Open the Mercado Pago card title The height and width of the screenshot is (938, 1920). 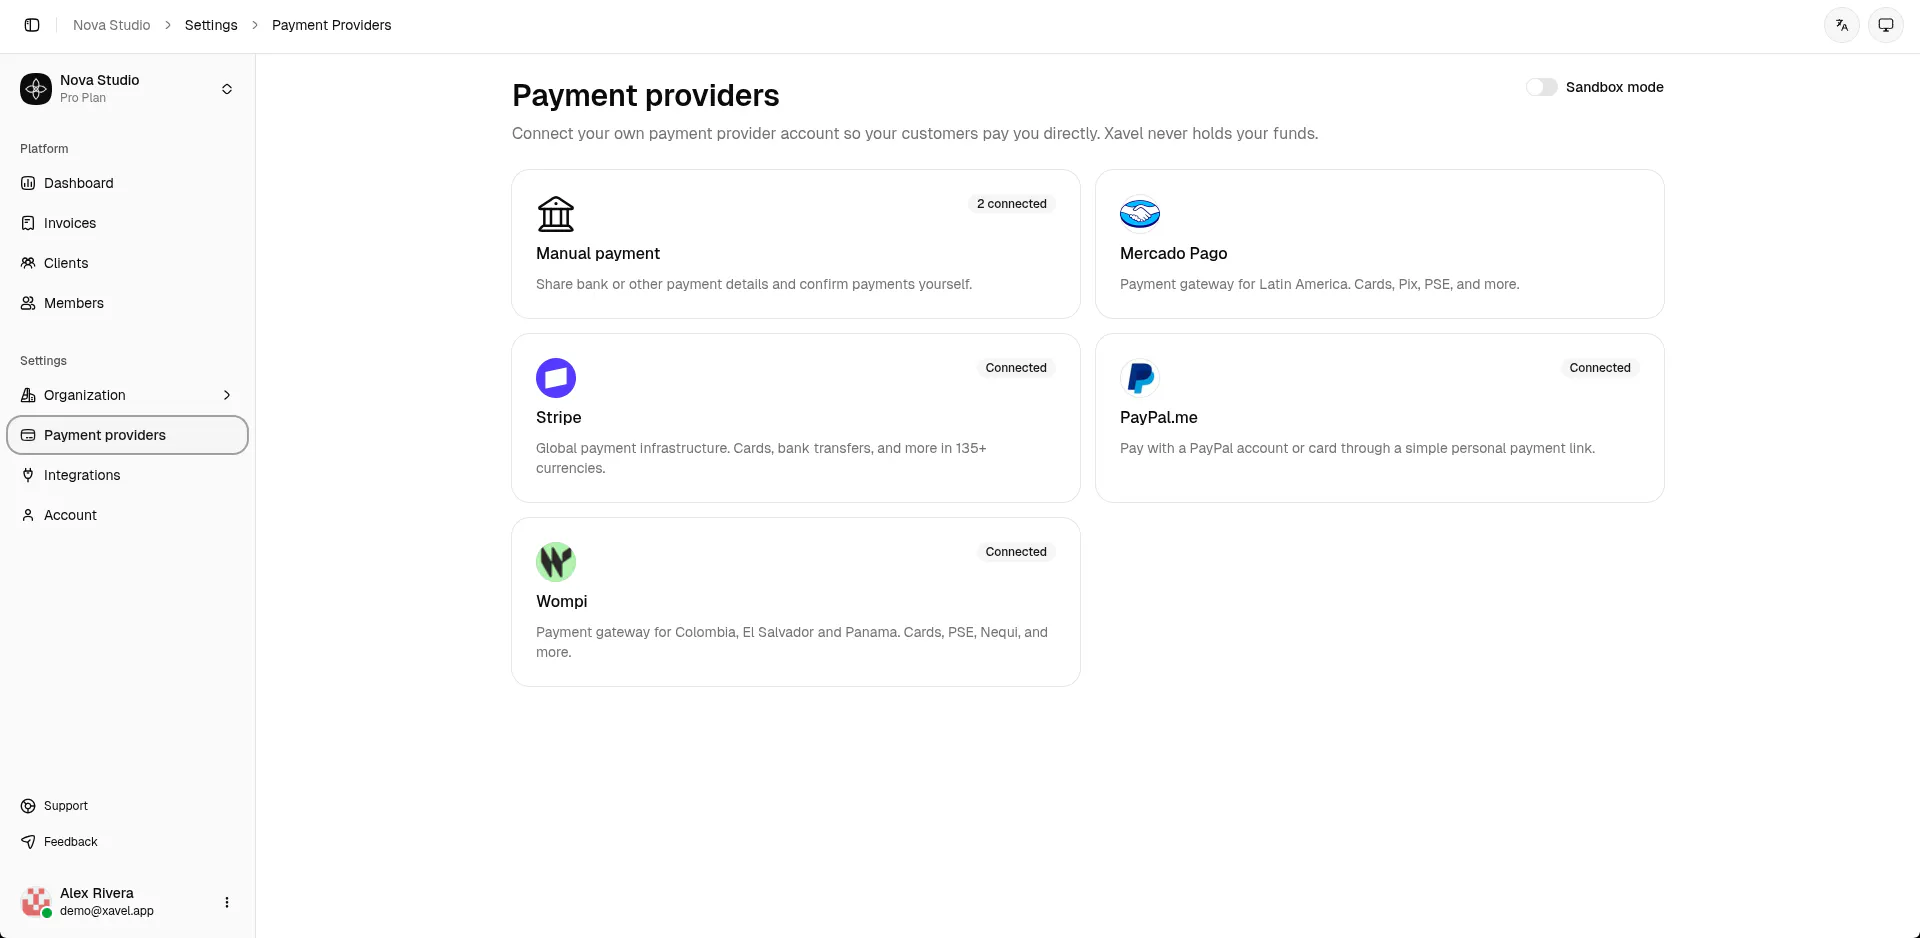click(1173, 254)
